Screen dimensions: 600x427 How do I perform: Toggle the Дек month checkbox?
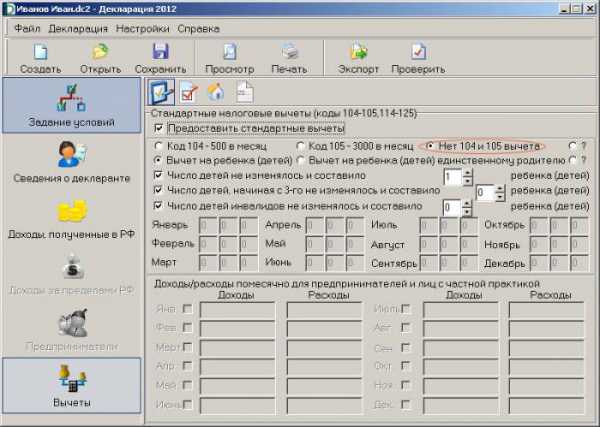click(406, 404)
